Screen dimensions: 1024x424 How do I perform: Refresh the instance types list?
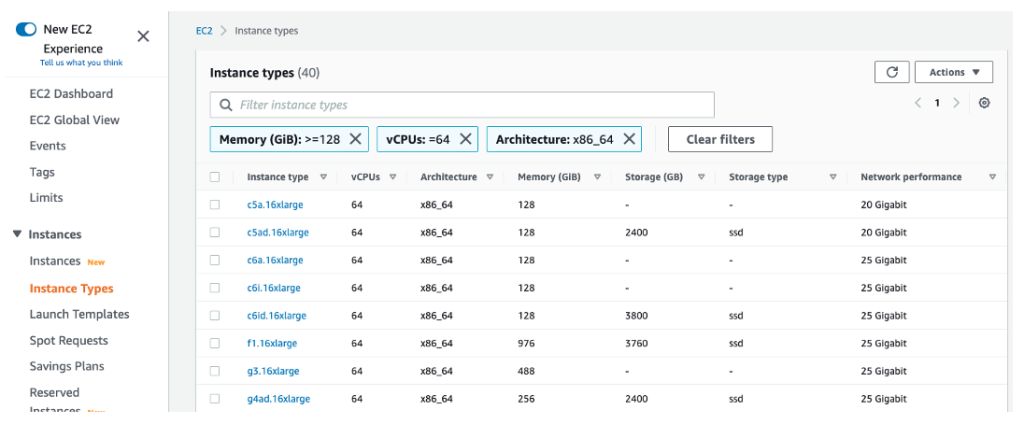[892, 73]
